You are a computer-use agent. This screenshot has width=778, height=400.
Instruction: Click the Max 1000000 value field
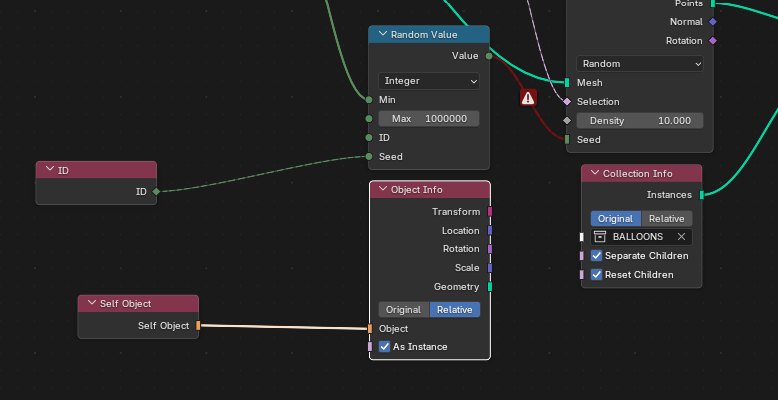click(x=429, y=119)
